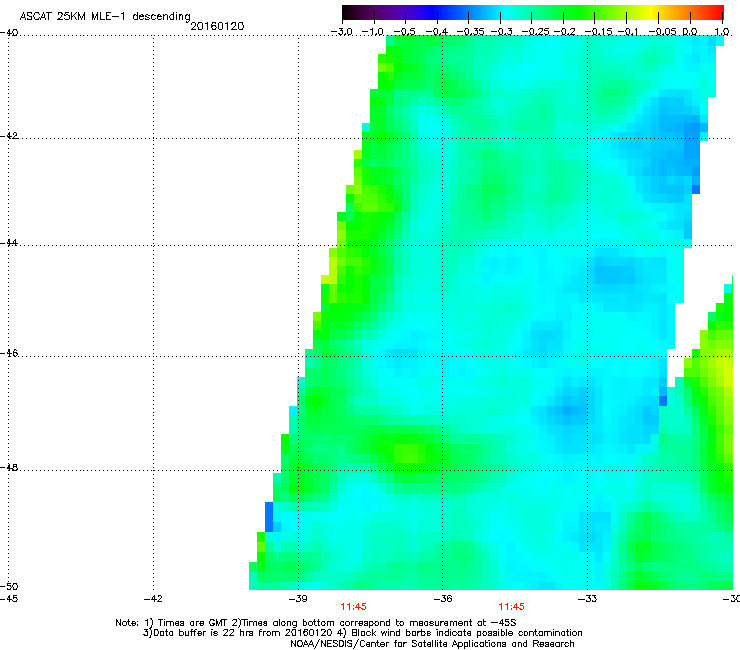Image resolution: width=740 pixels, height=650 pixels.
Task: Select the date label '20160120' under the title
Action: point(217,26)
